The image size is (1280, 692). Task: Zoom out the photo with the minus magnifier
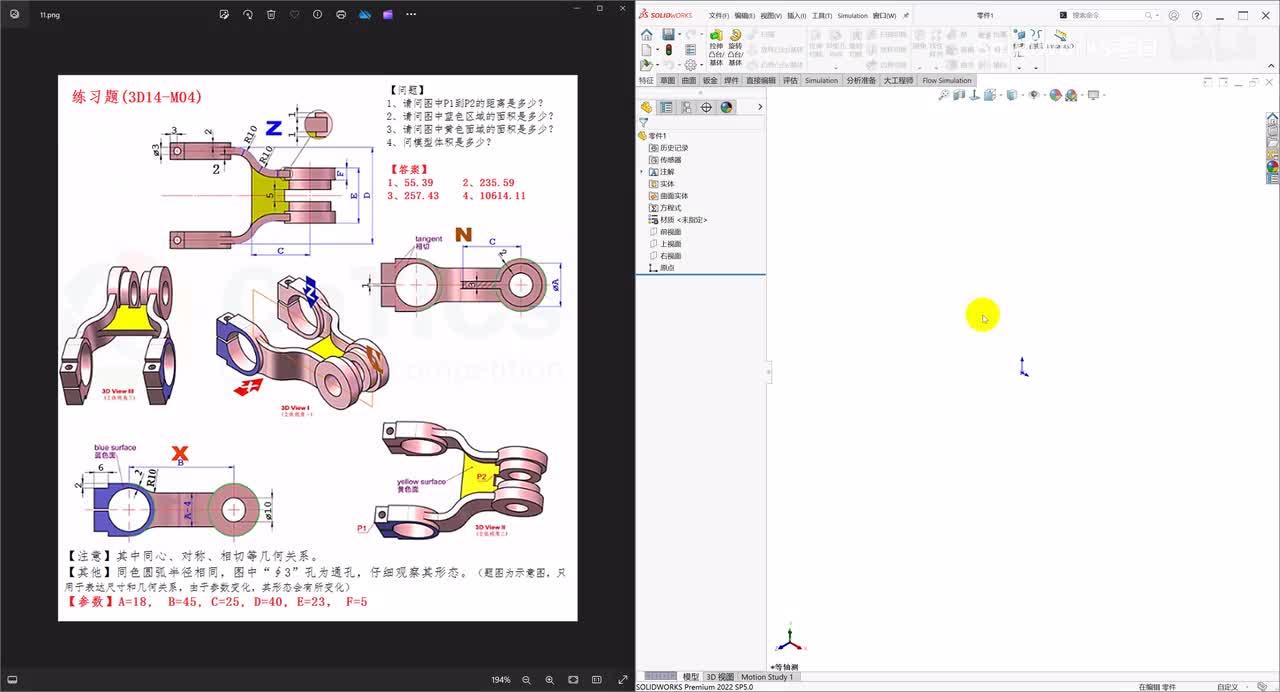[x=526, y=680]
